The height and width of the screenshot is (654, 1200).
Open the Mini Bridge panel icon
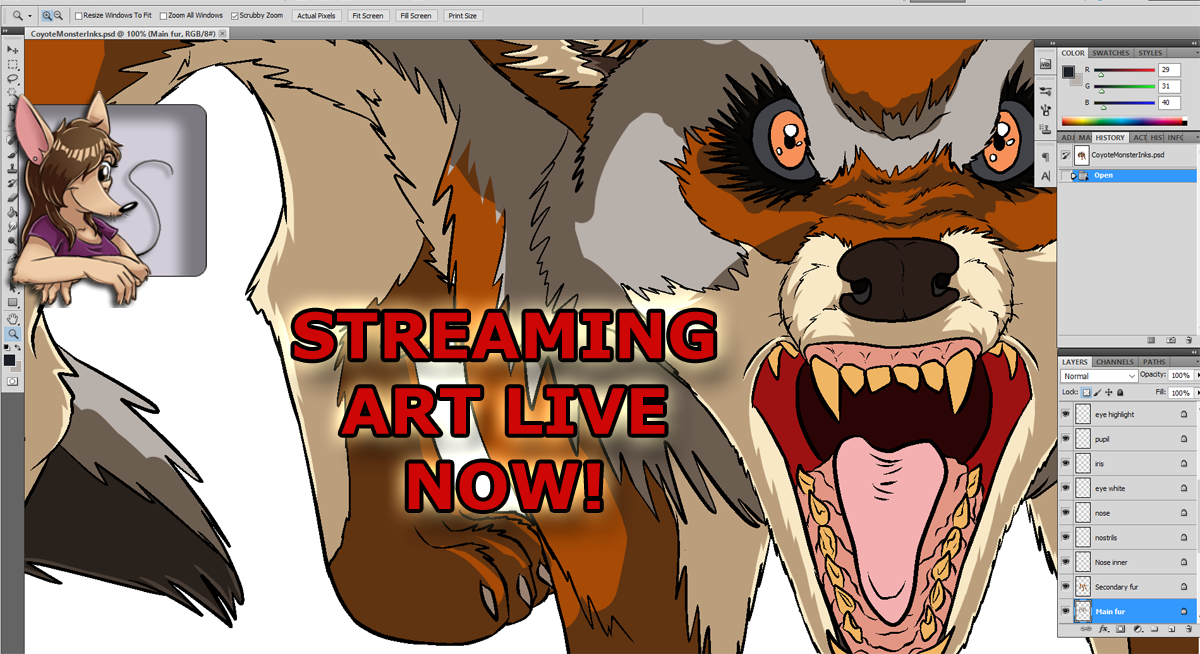[x=1046, y=63]
